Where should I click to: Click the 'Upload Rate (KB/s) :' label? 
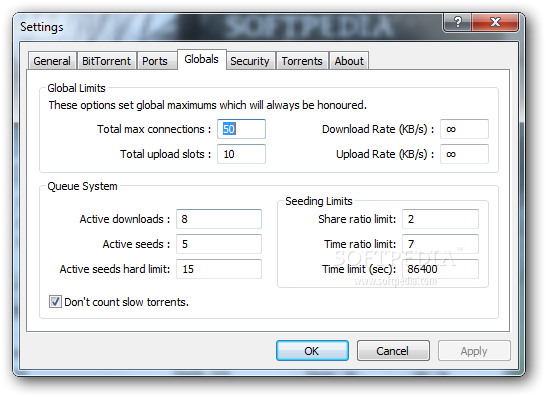[385, 154]
